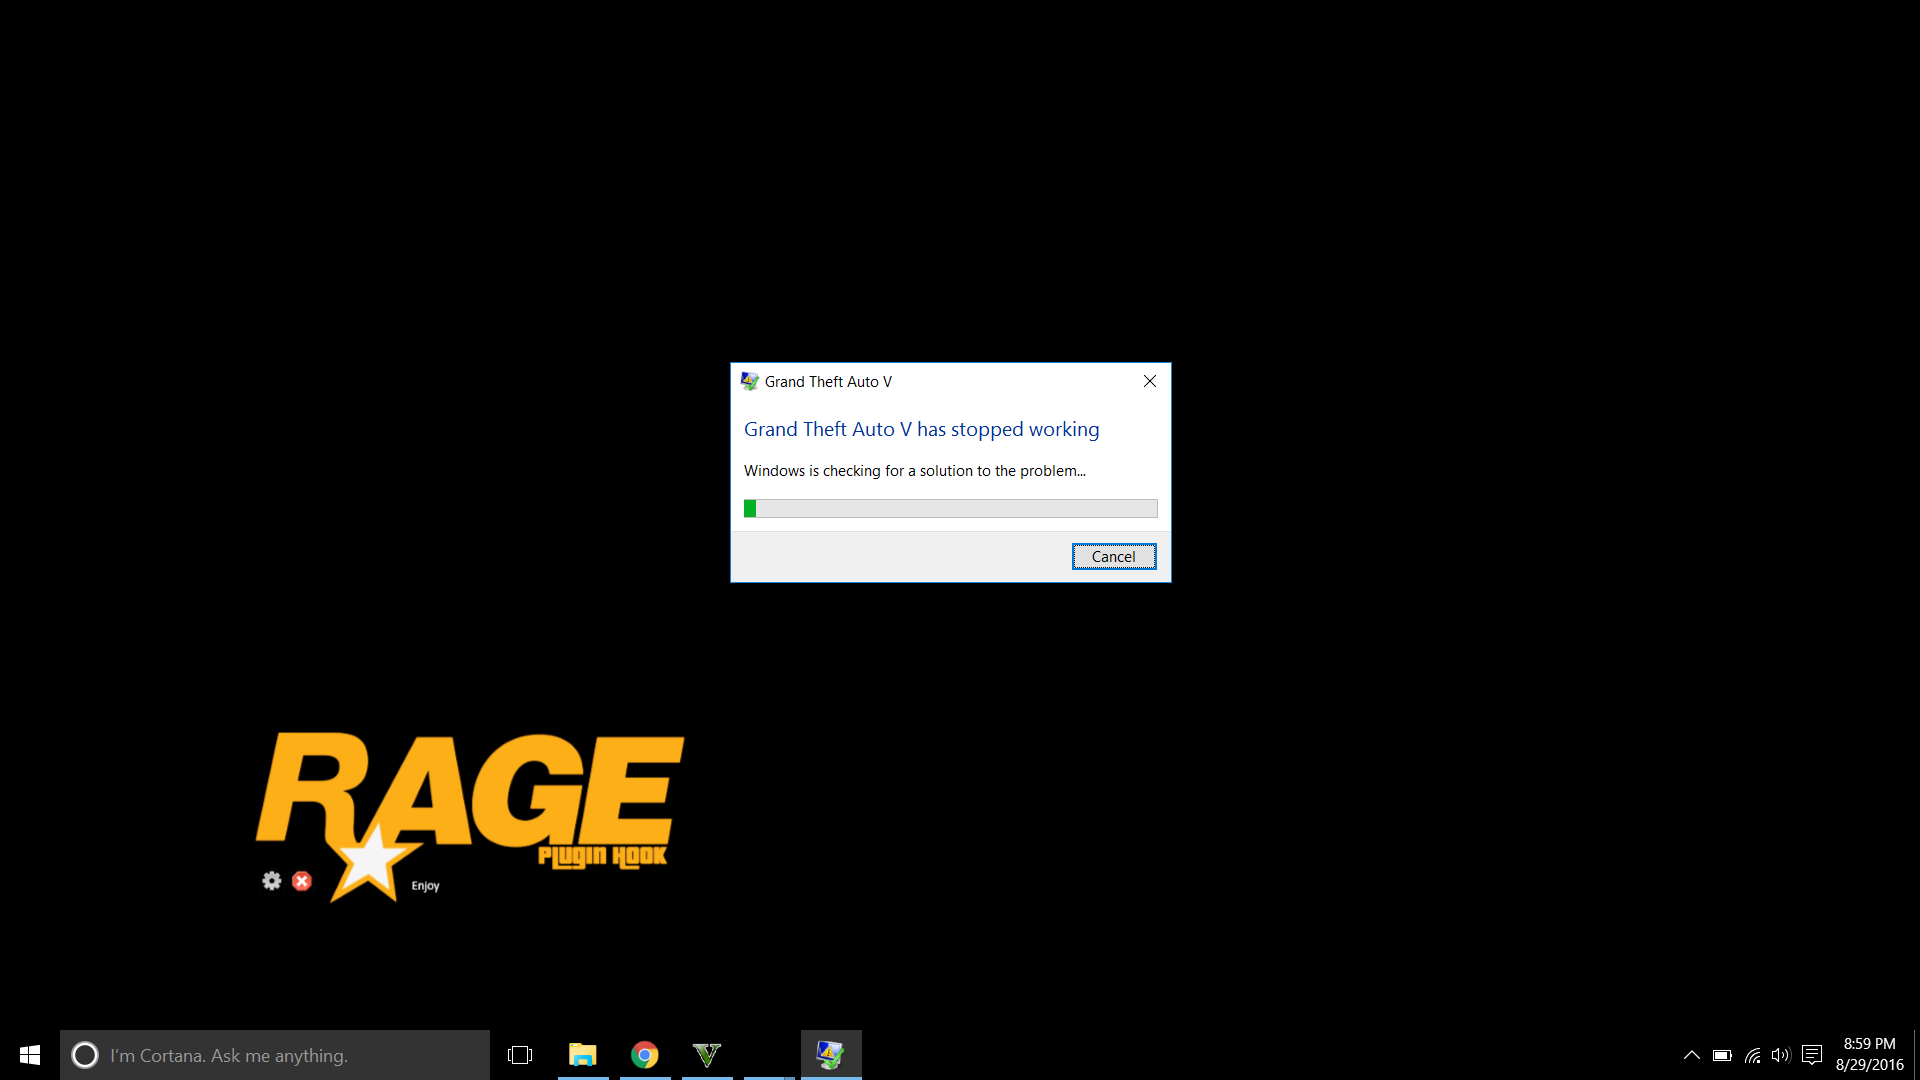Click the red X icon beside the gear

point(302,881)
